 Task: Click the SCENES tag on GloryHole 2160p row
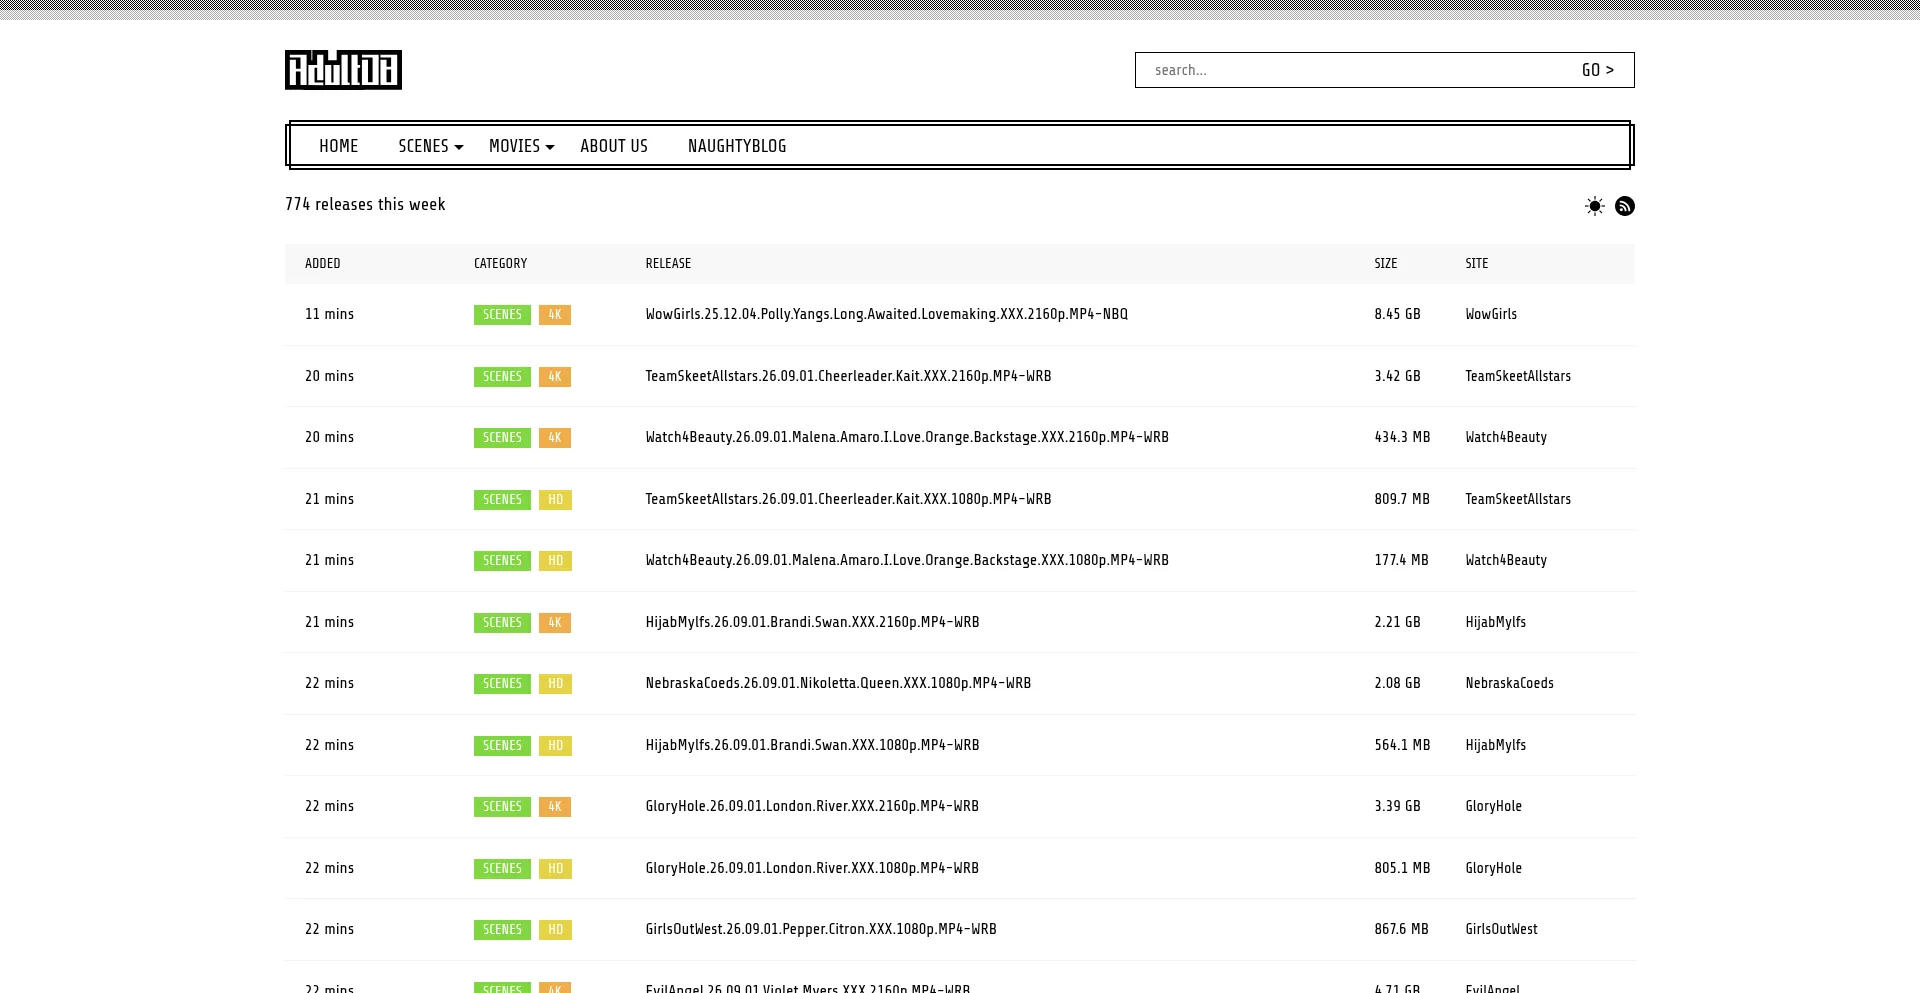point(502,807)
